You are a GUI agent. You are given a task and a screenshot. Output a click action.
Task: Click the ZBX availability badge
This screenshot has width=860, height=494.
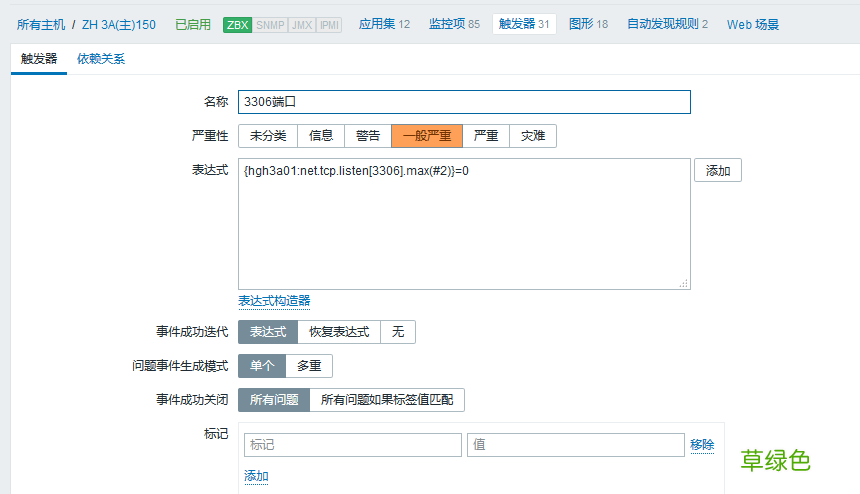(x=237, y=25)
